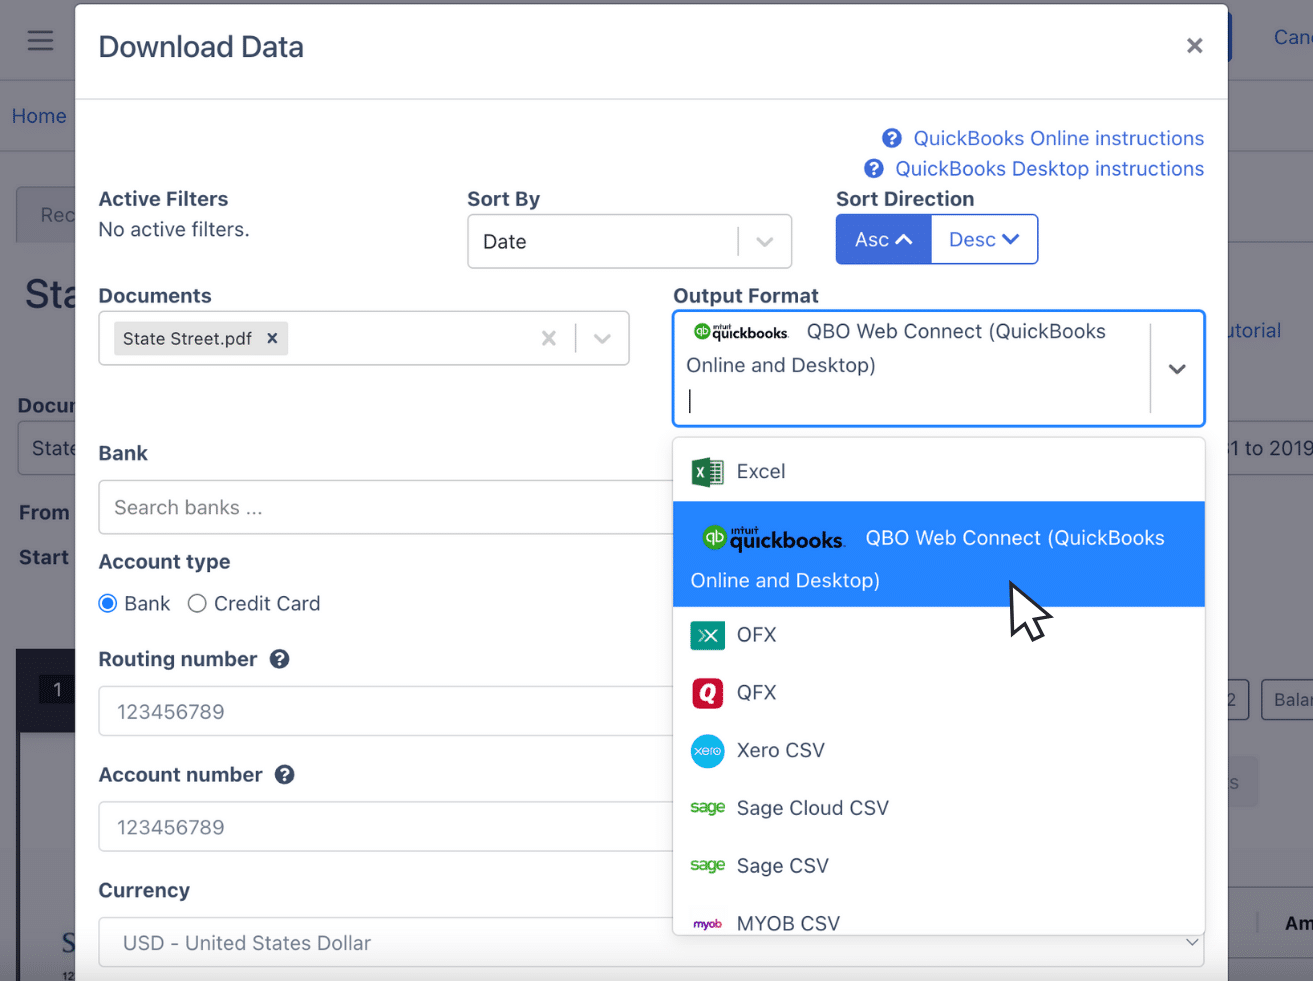
Task: Expand the Documents dropdown chevron
Action: 602,338
